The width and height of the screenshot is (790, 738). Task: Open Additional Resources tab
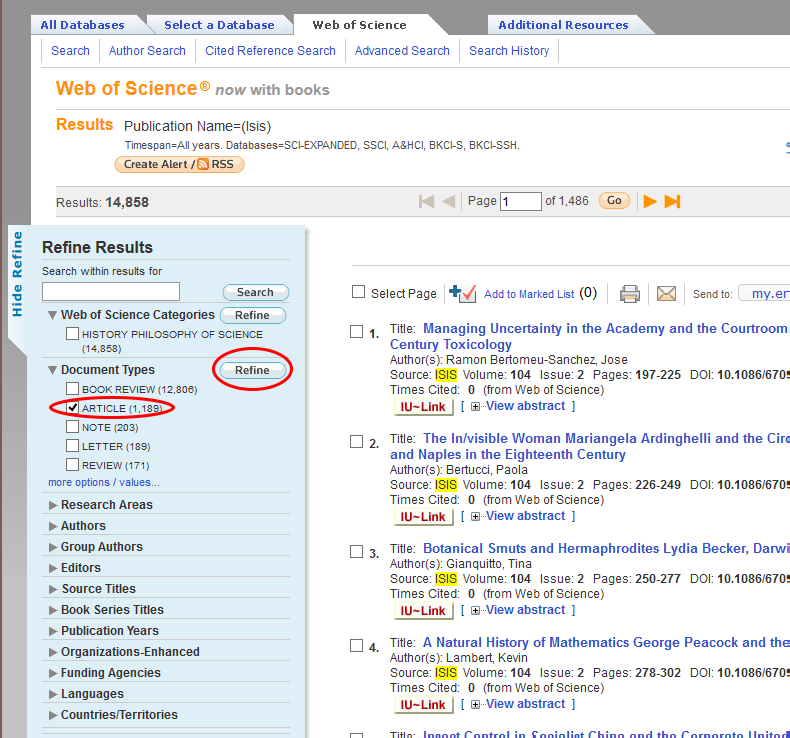pyautogui.click(x=563, y=25)
